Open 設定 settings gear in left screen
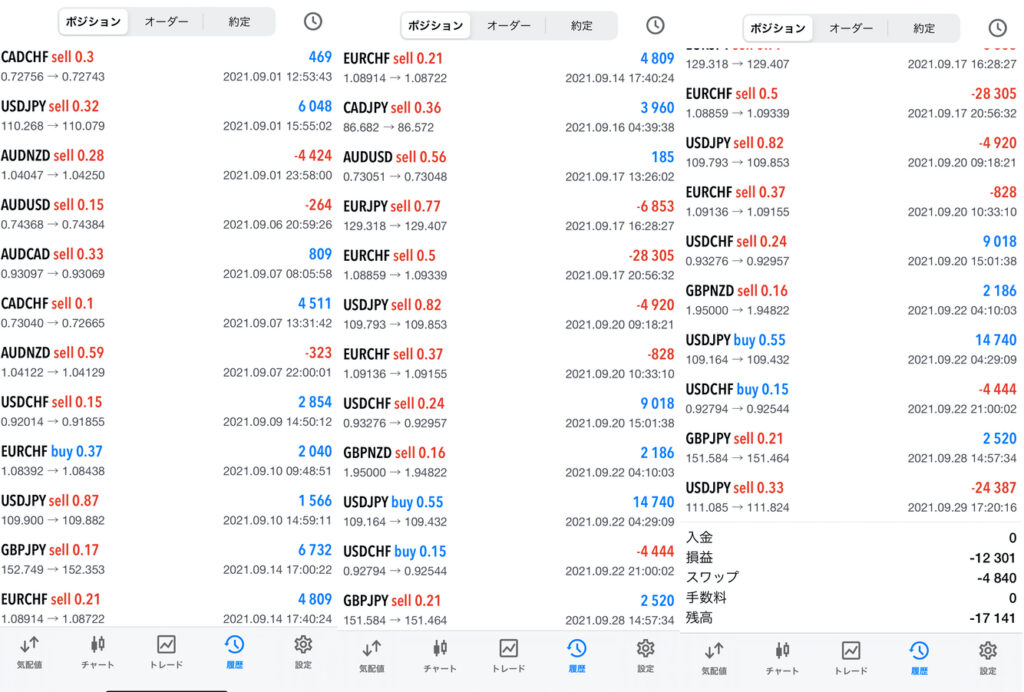Screen dimensions: 1024x692 (x=303, y=651)
